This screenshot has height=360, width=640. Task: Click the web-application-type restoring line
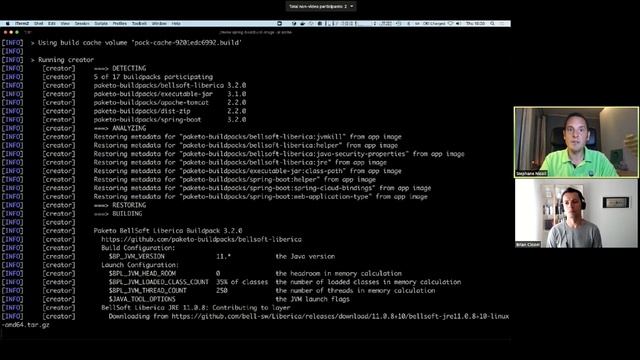click(x=260, y=197)
